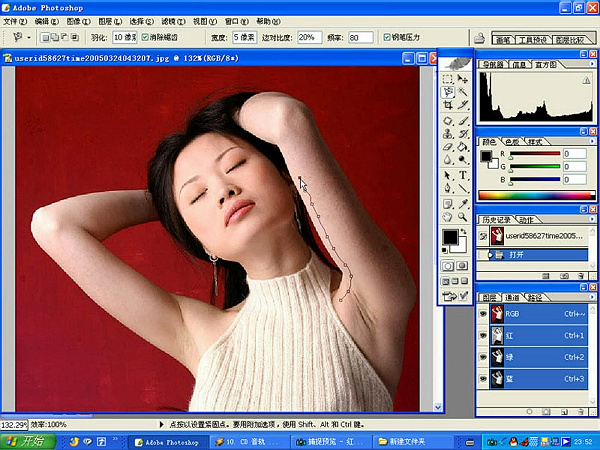Select the Magic Wand tool
Viewport: 600px width, 450px height.
463,92
